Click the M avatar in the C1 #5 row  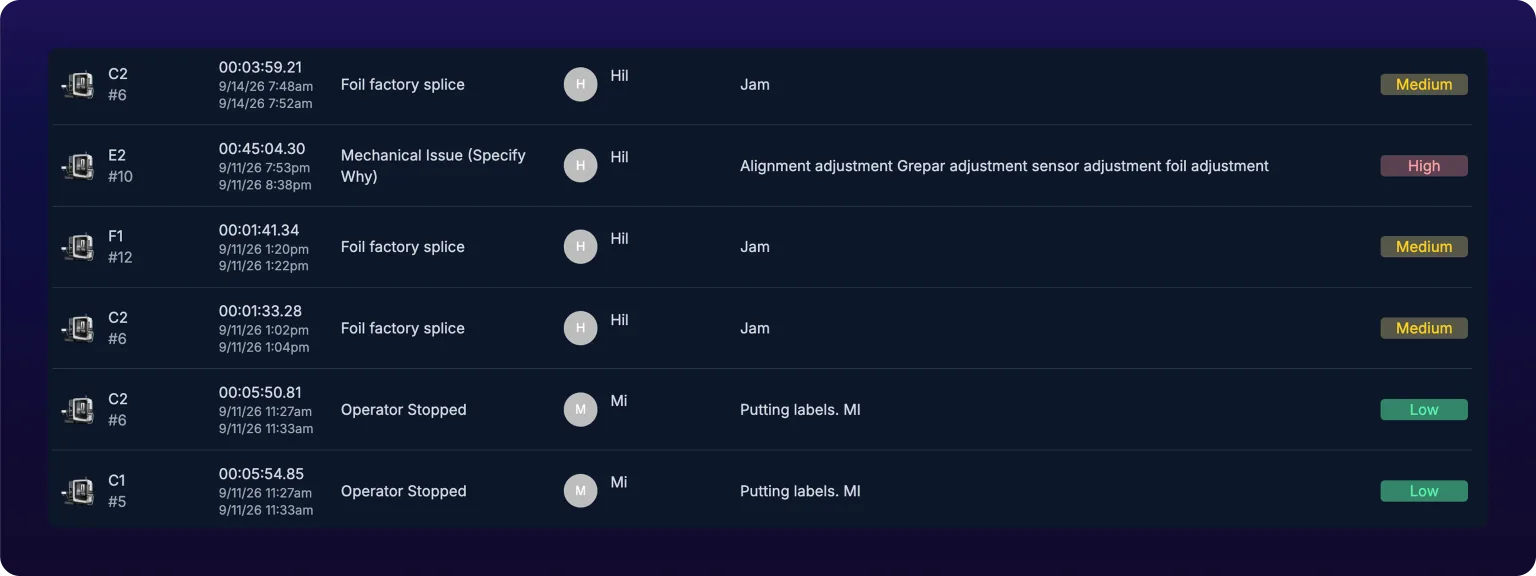point(581,491)
